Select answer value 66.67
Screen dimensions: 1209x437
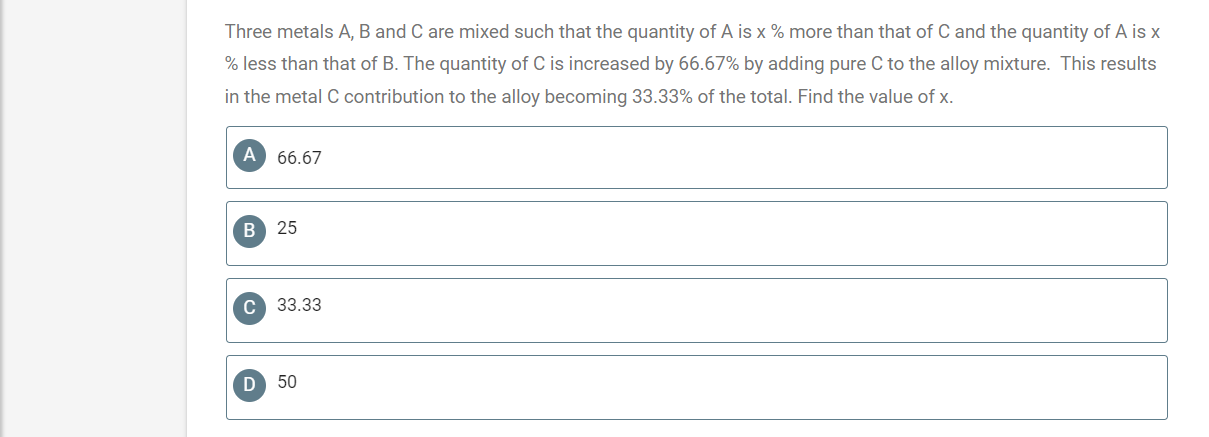[x=299, y=158]
